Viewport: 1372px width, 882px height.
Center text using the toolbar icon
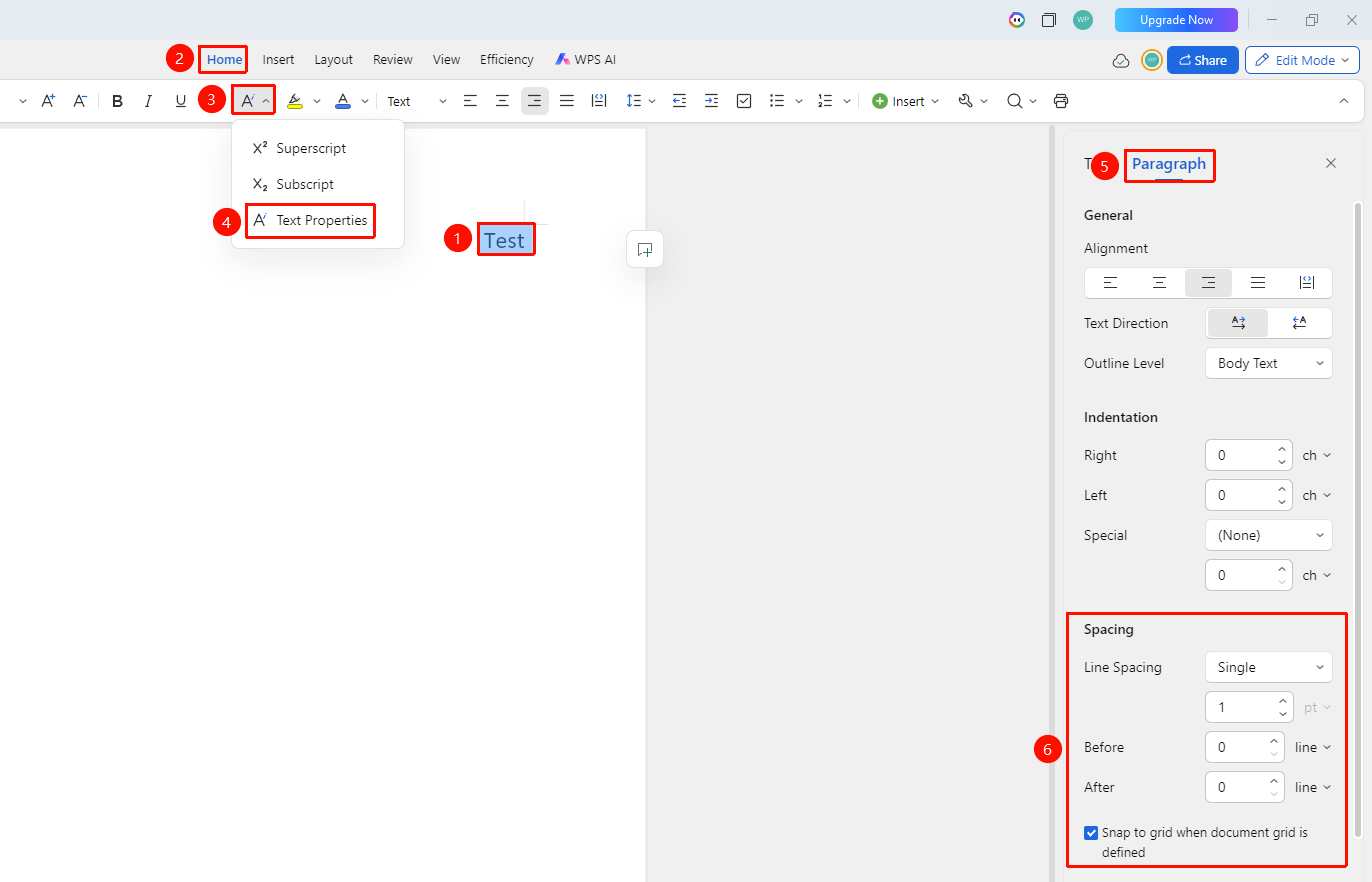pyautogui.click(x=502, y=101)
